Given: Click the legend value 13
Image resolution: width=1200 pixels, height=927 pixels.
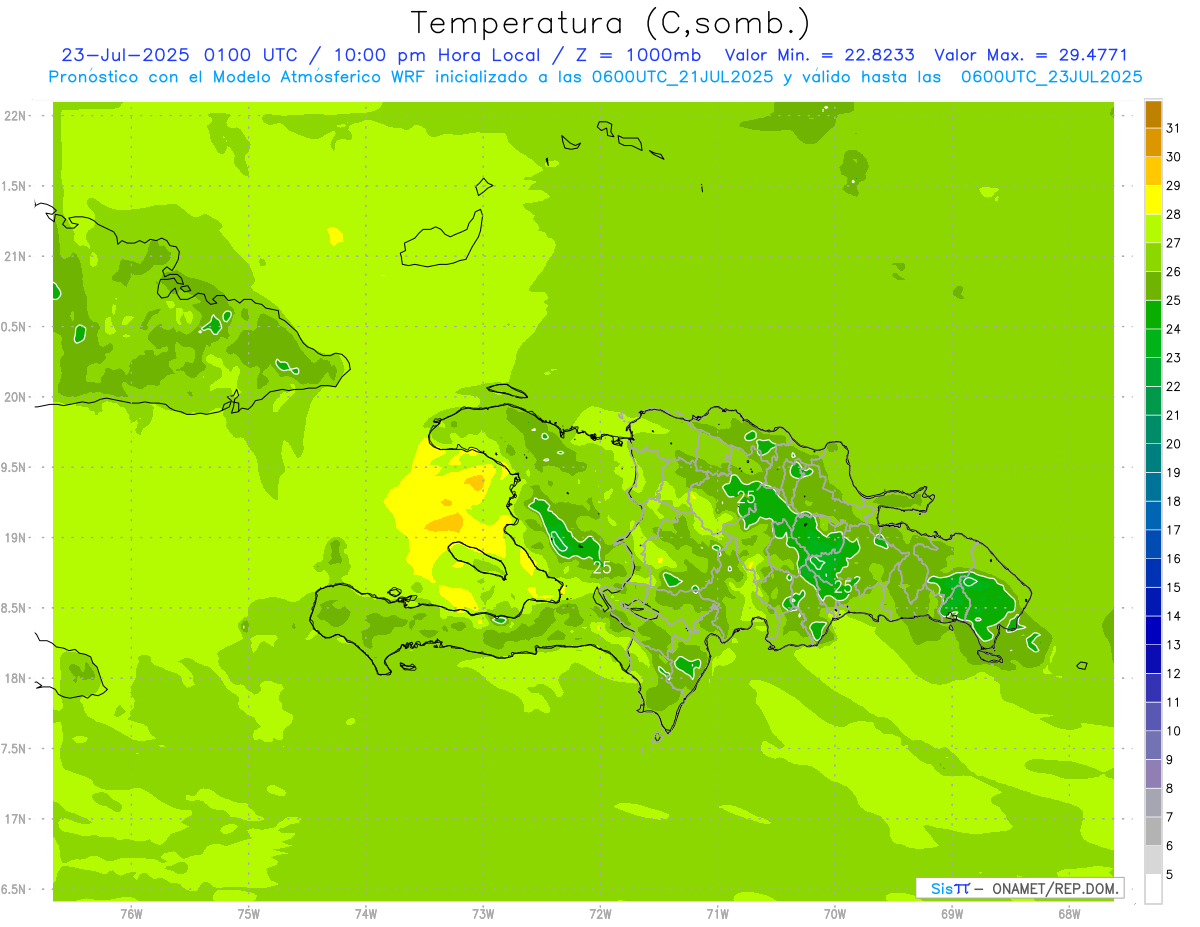Looking at the screenshot, I should (x=1173, y=645).
